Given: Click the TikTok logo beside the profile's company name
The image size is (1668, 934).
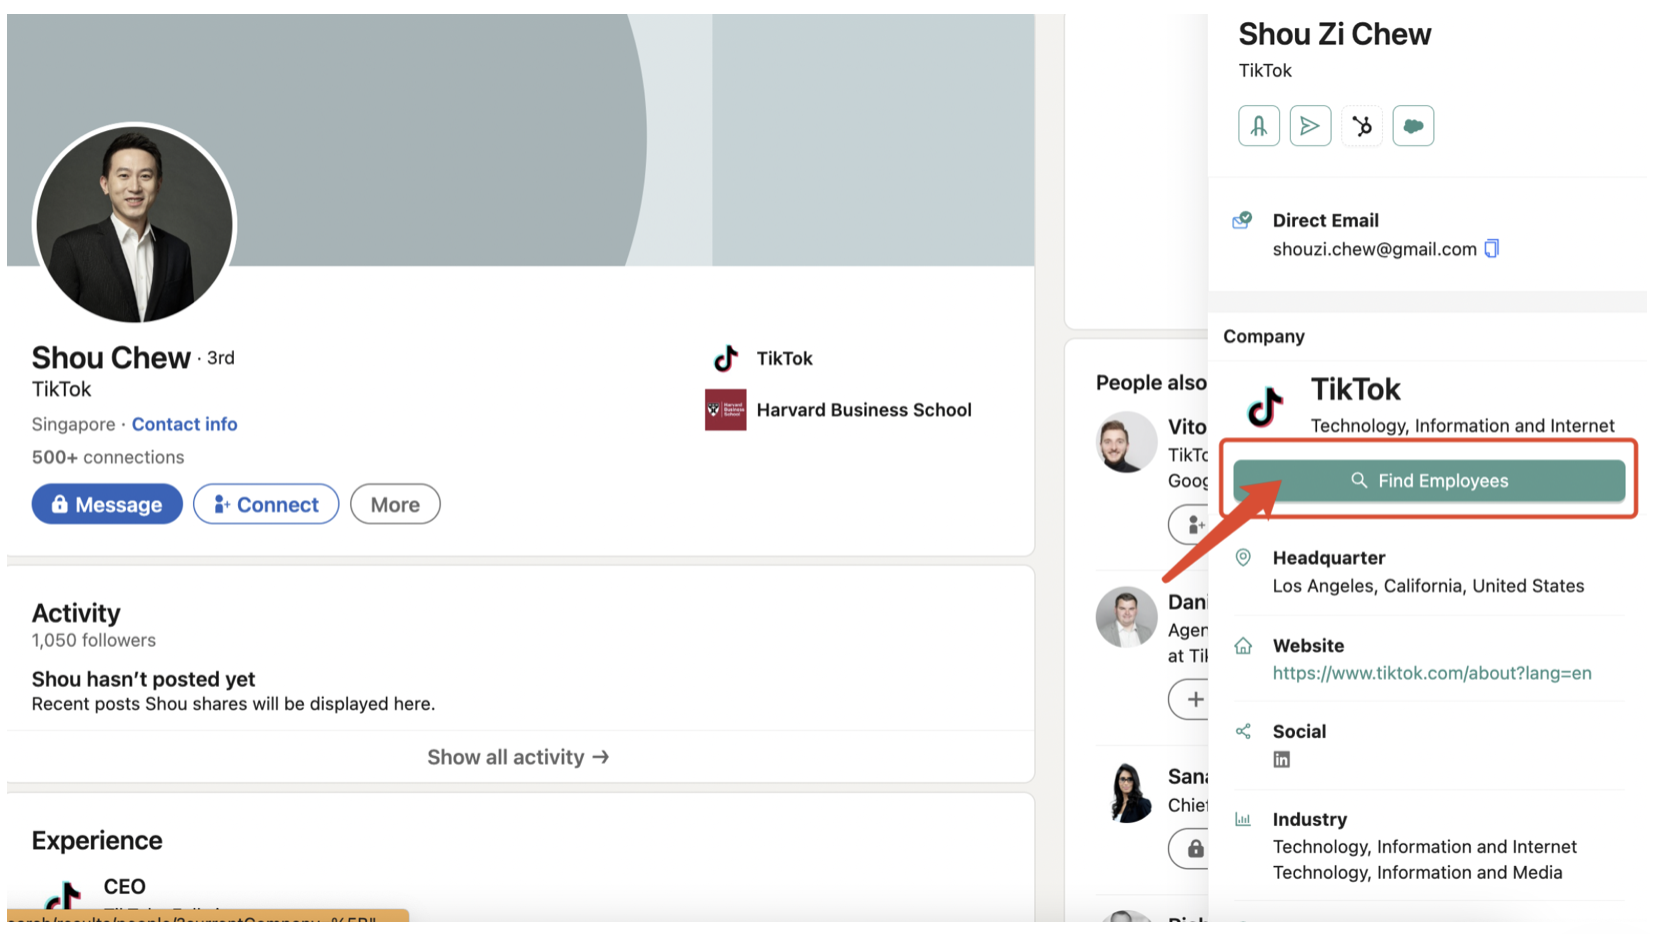Looking at the screenshot, I should click(725, 358).
